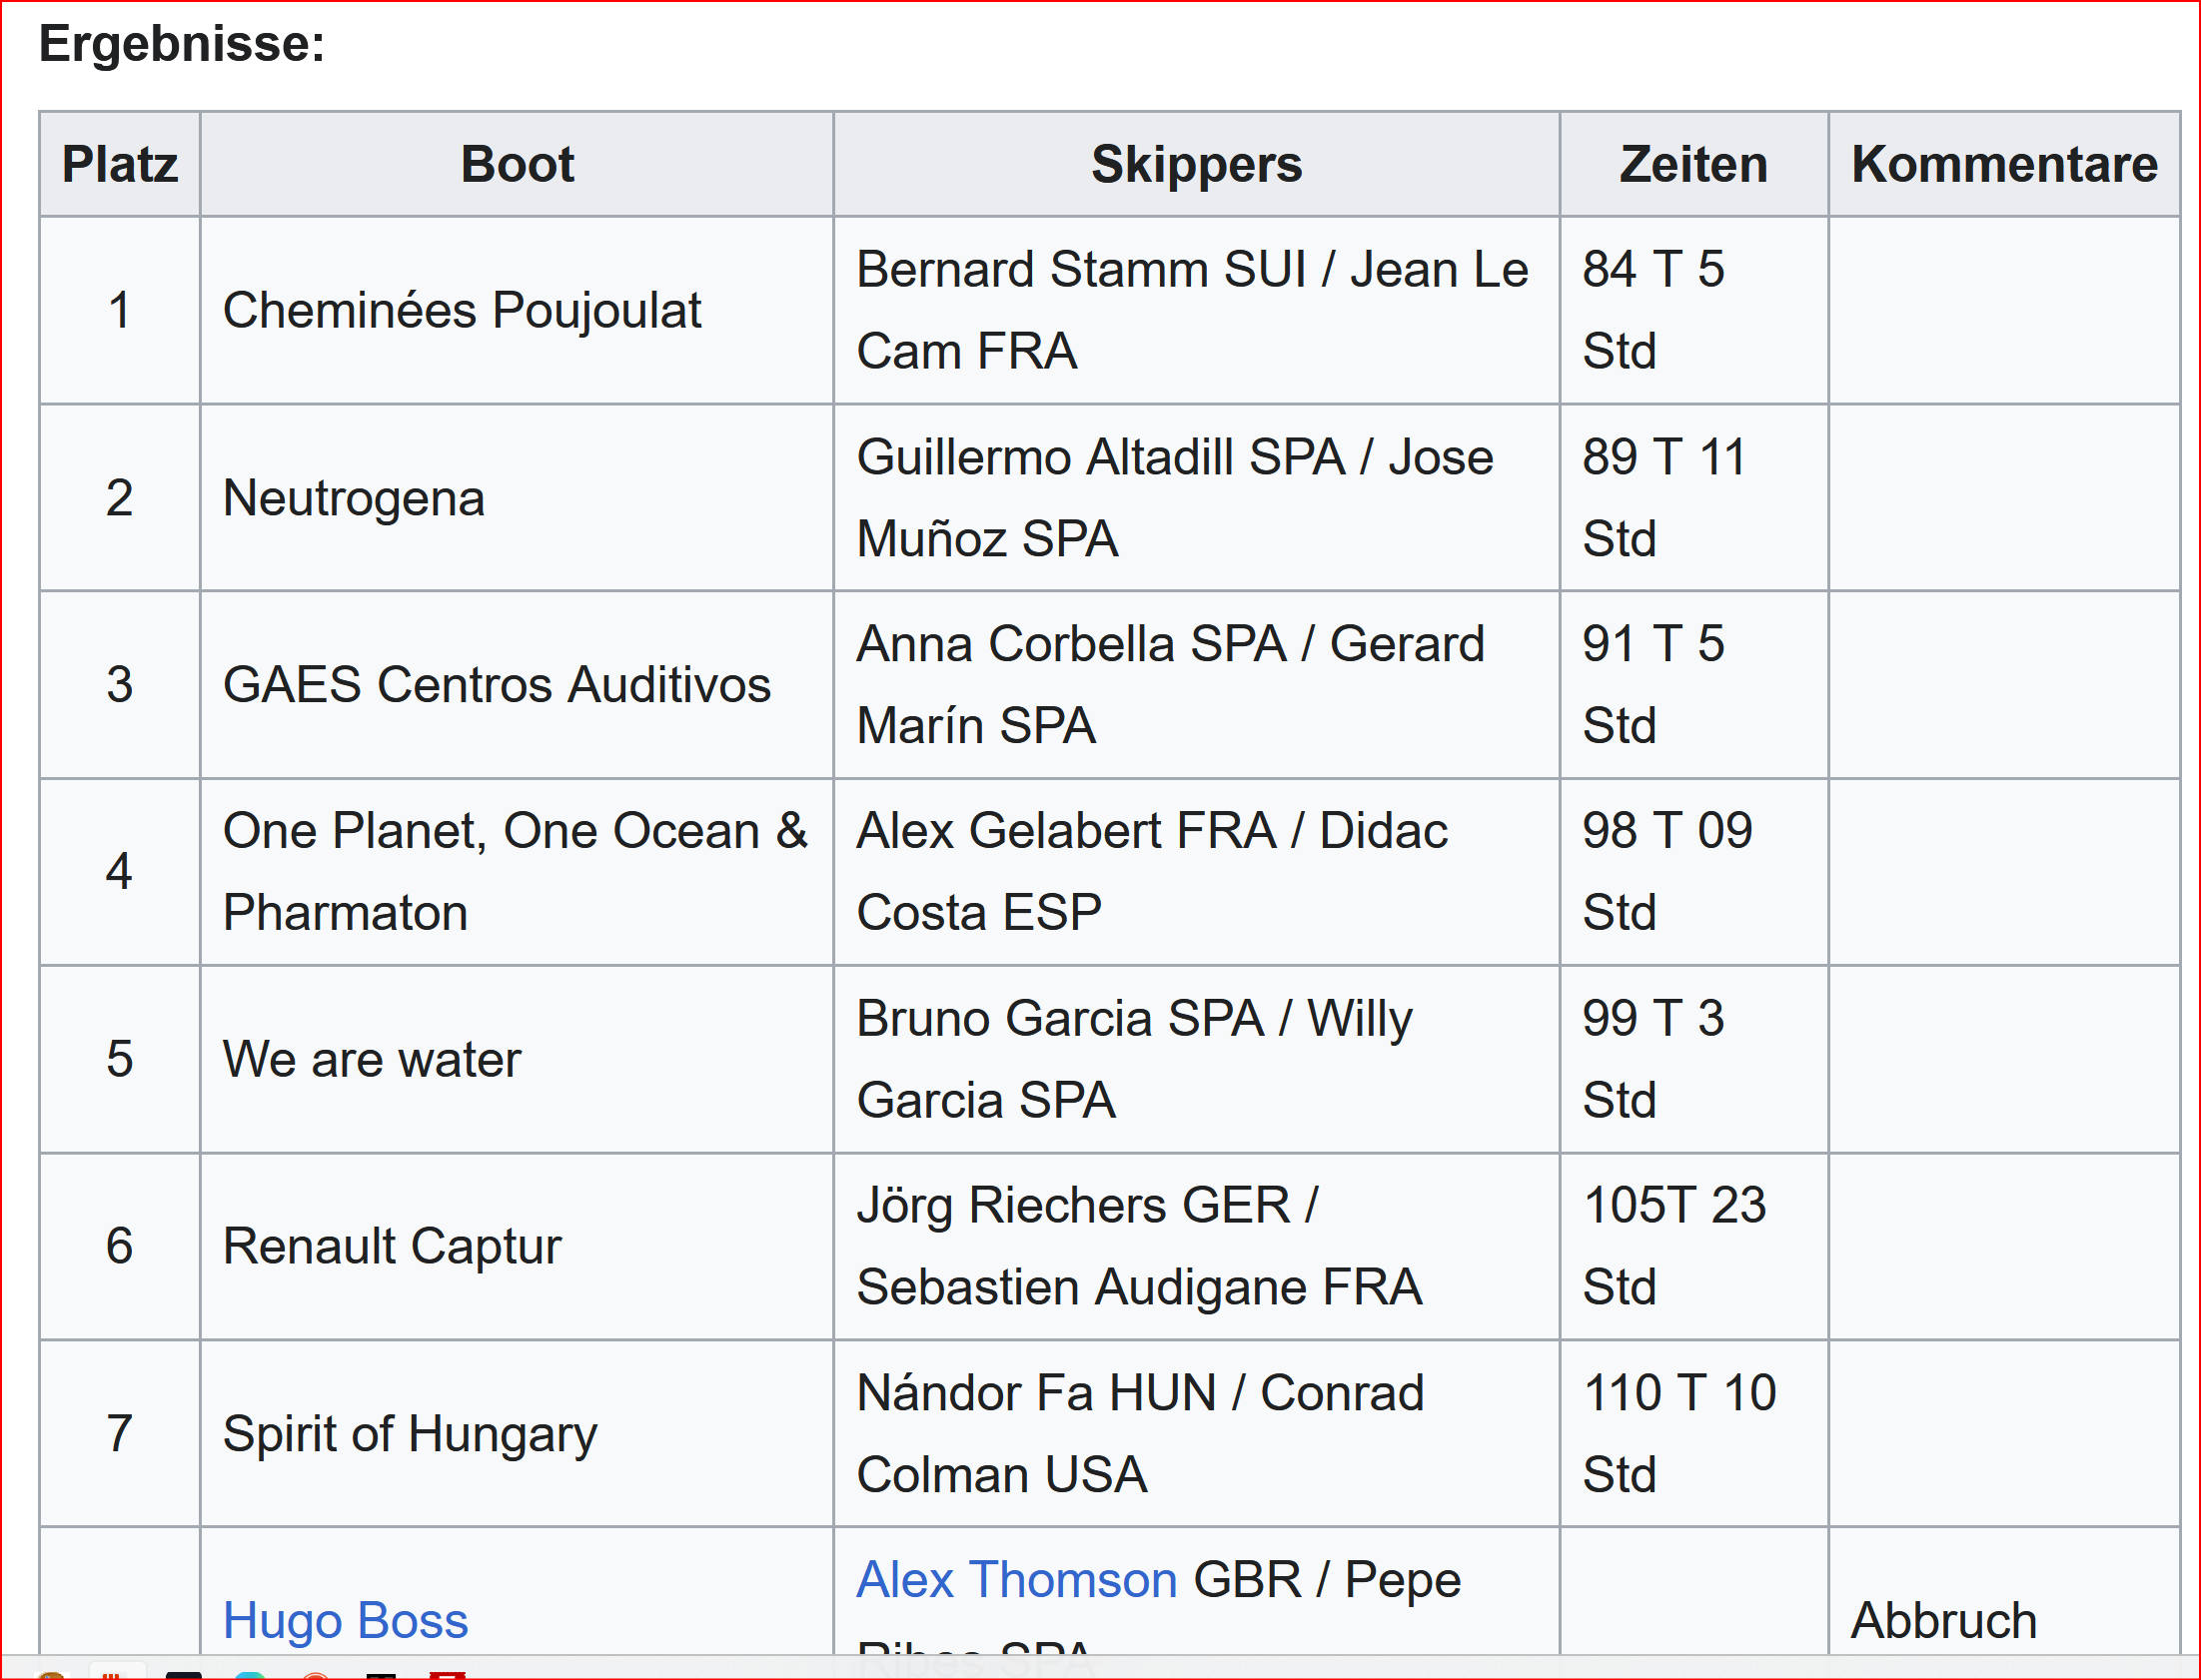Click the Ergebnisse heading

coord(182,44)
